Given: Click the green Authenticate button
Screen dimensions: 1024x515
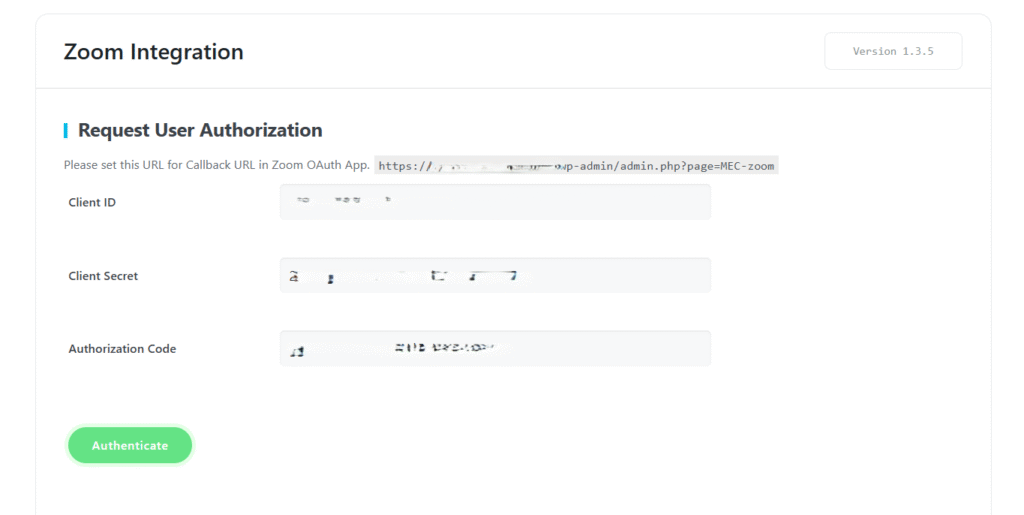Looking at the screenshot, I should click(x=130, y=445).
